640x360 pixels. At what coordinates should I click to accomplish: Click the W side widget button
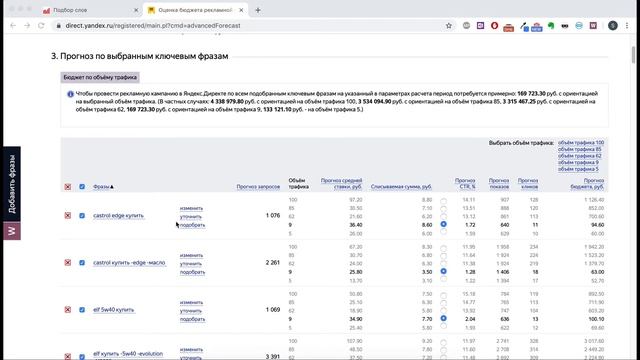12,231
